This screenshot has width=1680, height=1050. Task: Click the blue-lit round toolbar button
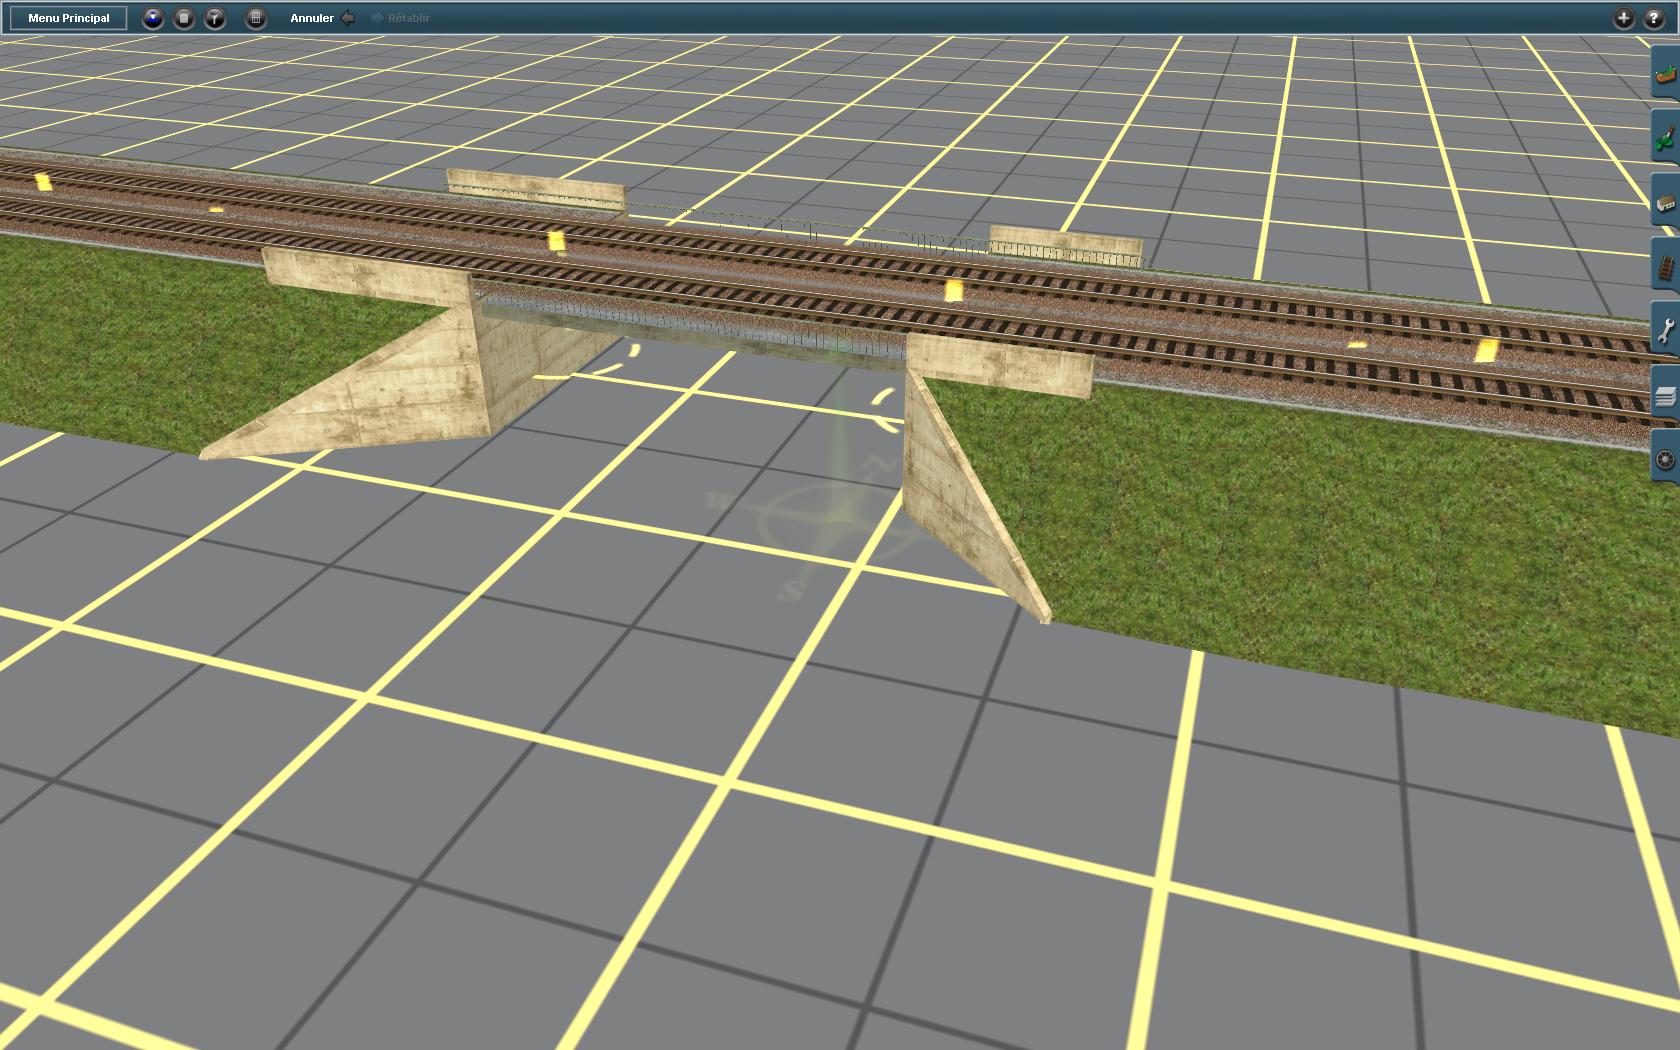153,18
